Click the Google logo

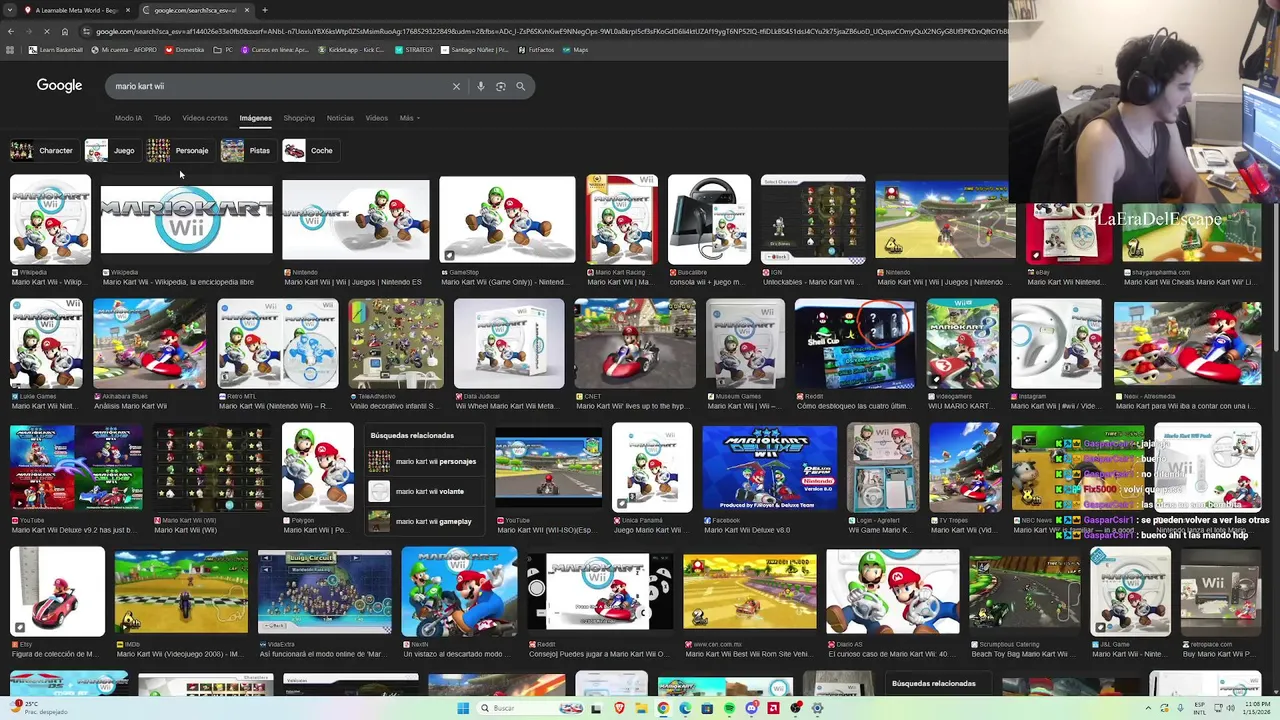click(59, 86)
